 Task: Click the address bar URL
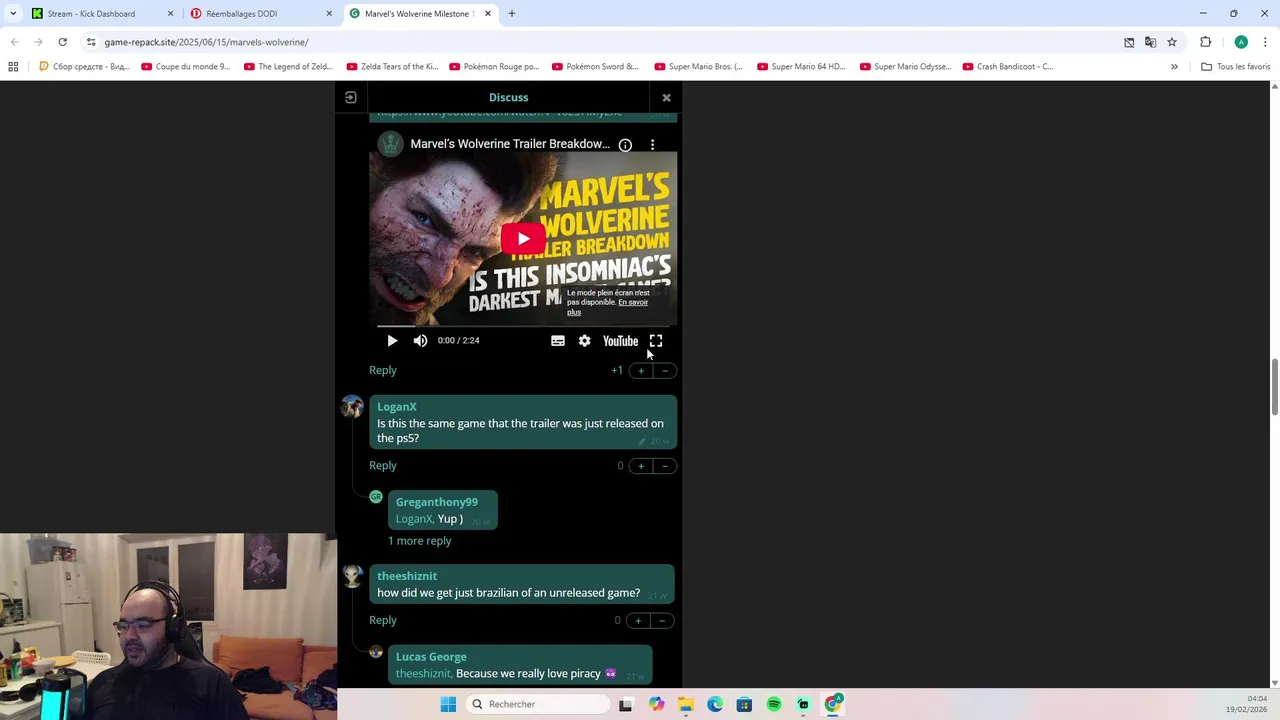tap(206, 42)
